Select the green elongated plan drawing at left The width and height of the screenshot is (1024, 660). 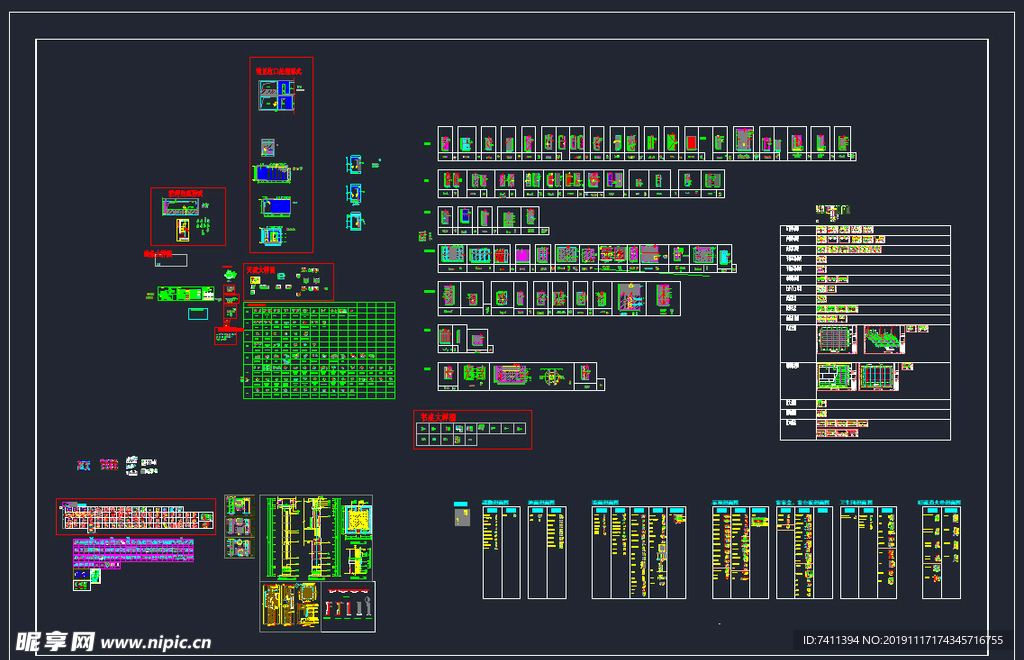click(184, 293)
